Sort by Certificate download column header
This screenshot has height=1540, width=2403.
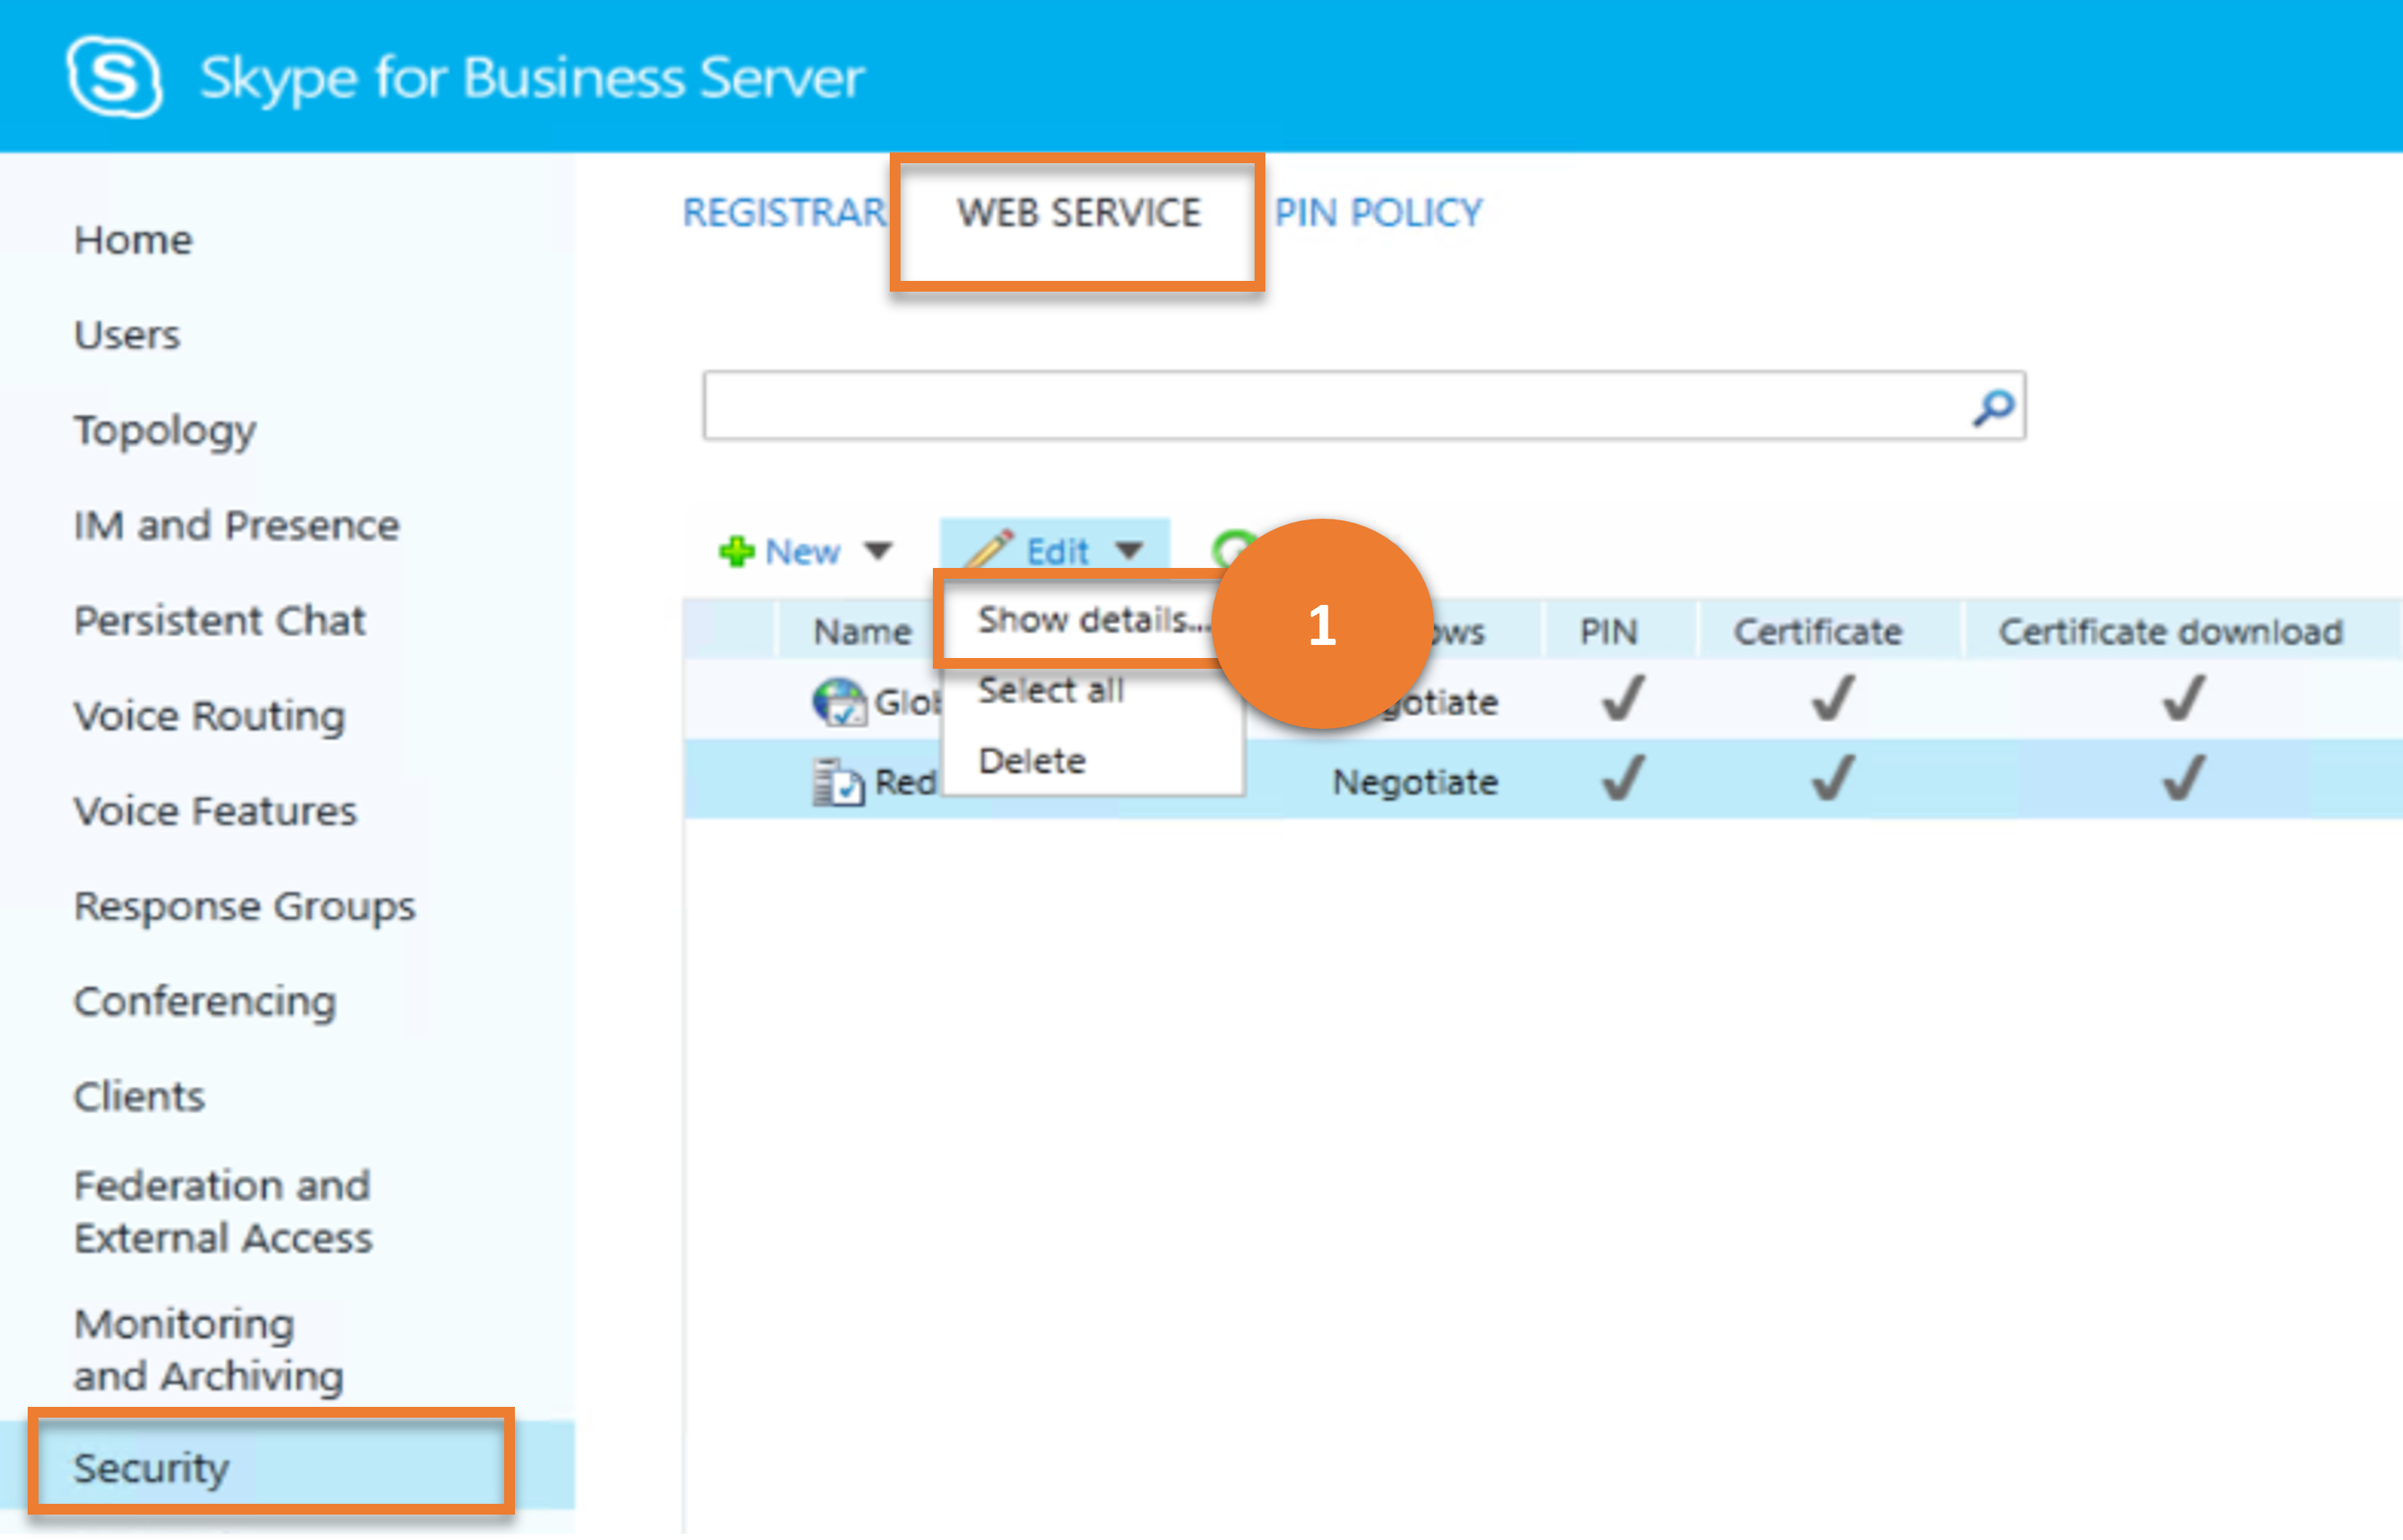click(x=2170, y=632)
